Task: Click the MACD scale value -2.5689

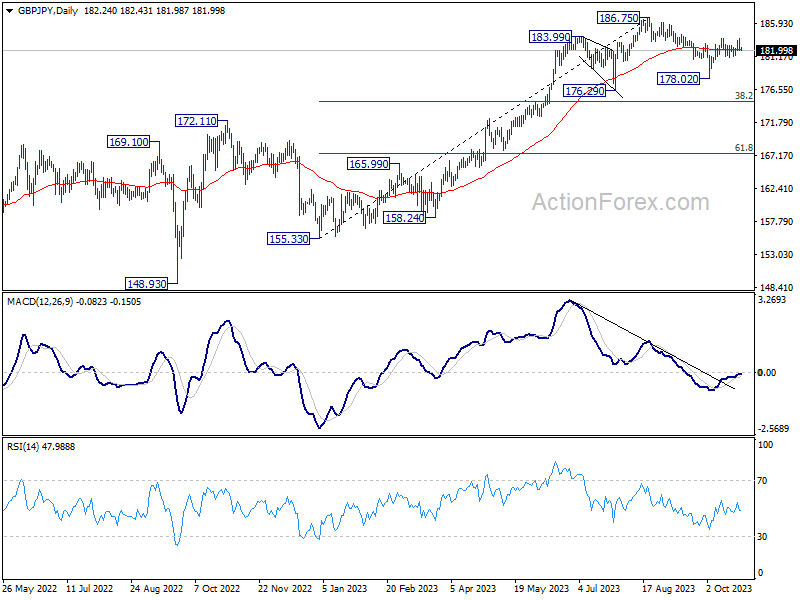Action: [x=773, y=428]
